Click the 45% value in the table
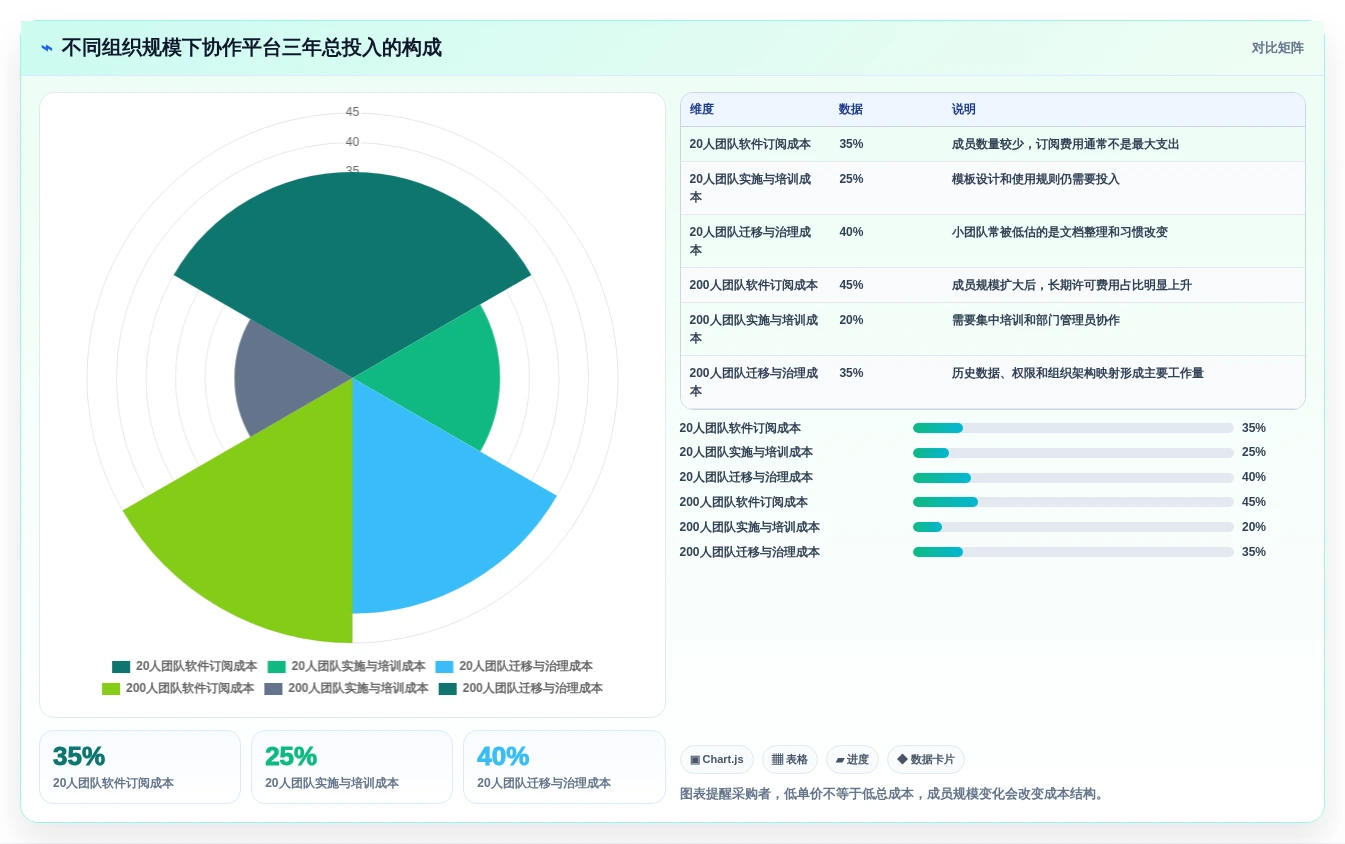Screen dimensions: 1345x844 [x=851, y=285]
